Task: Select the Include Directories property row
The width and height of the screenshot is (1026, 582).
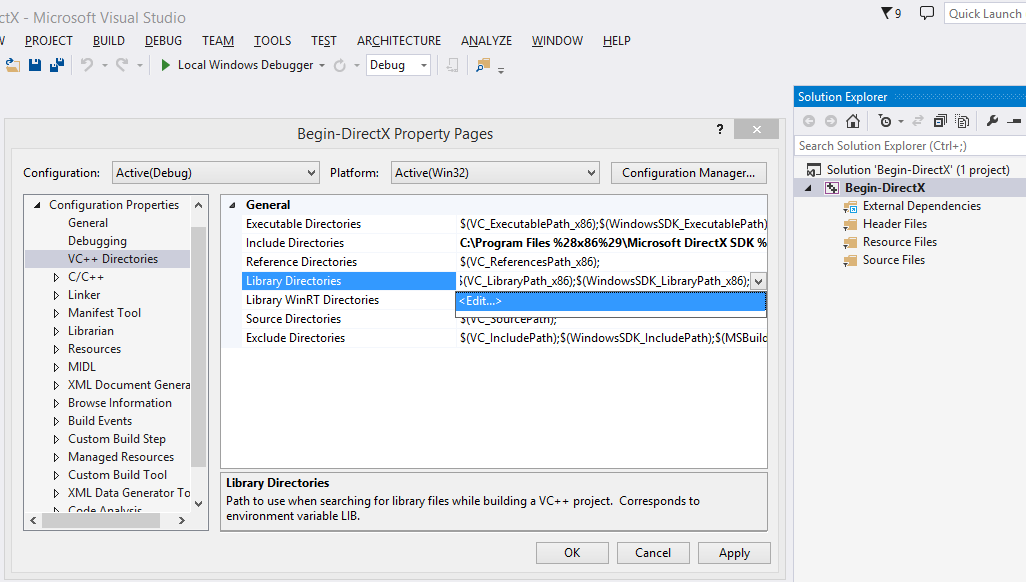Action: [504, 243]
